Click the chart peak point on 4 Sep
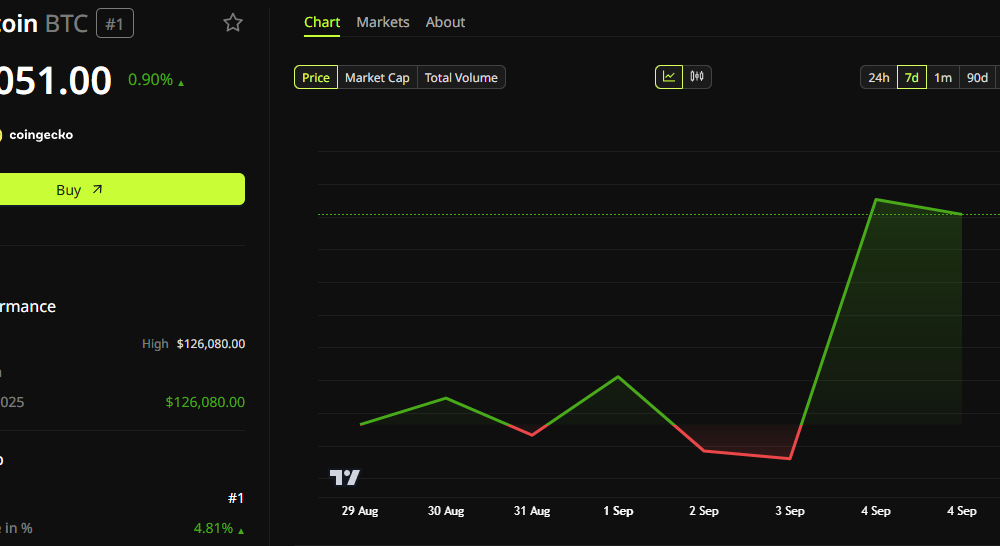This screenshot has width=1000, height=546. point(876,200)
